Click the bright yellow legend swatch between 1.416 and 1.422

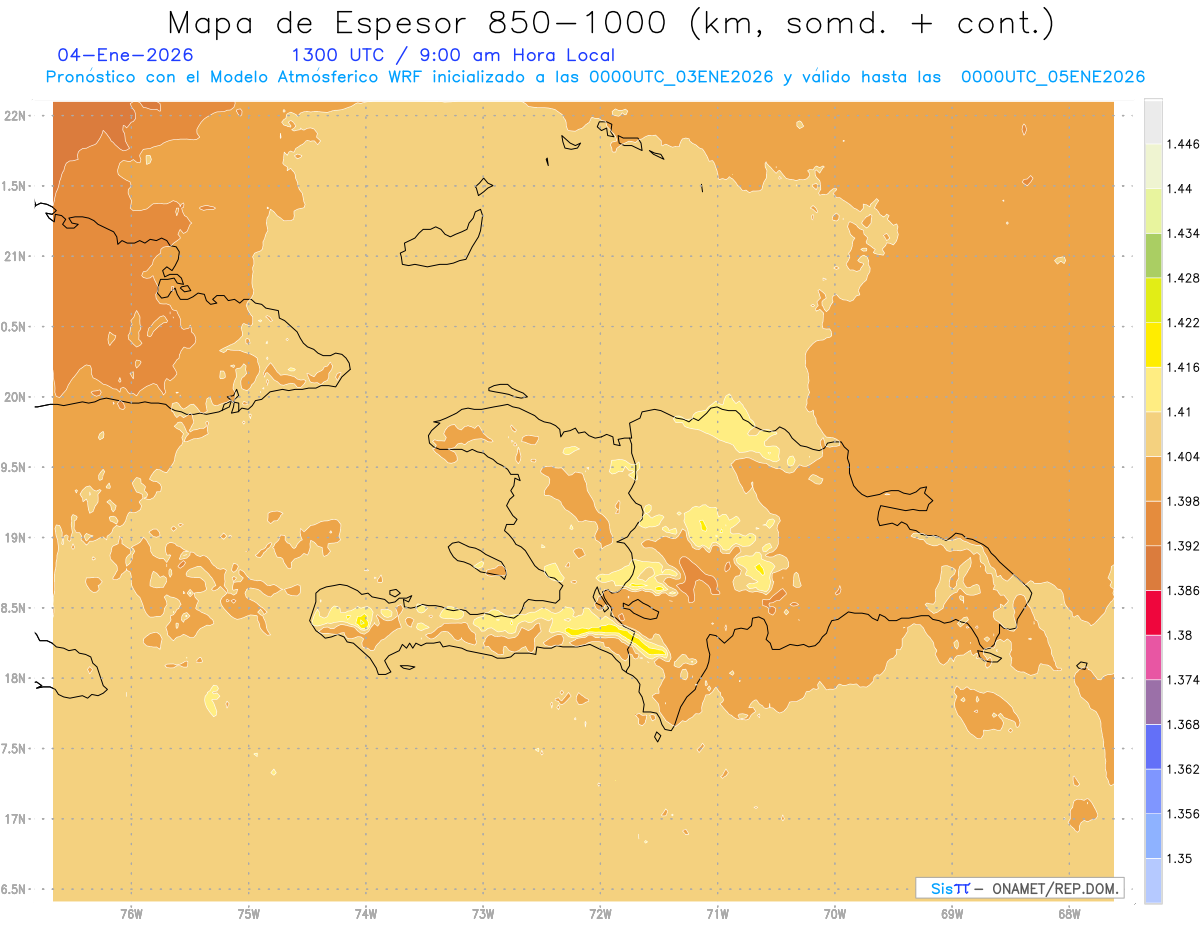coord(1153,344)
